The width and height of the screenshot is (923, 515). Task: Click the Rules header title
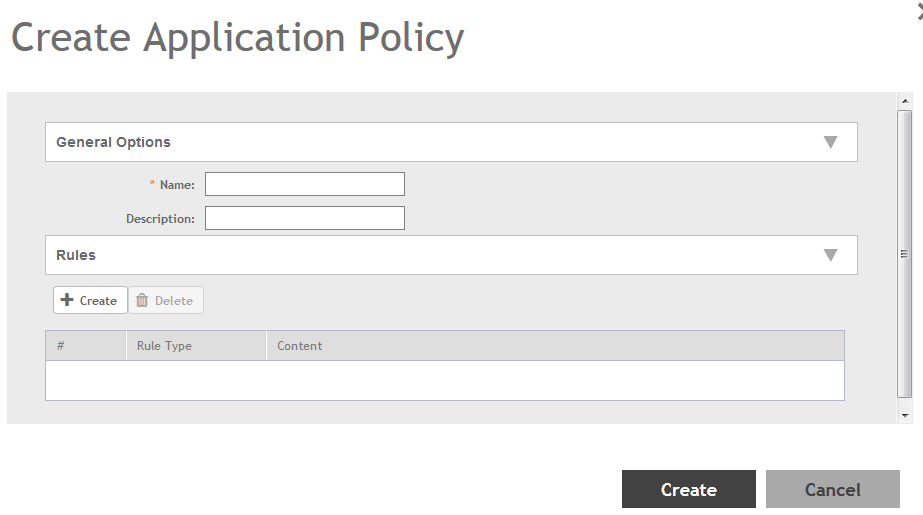coord(76,255)
